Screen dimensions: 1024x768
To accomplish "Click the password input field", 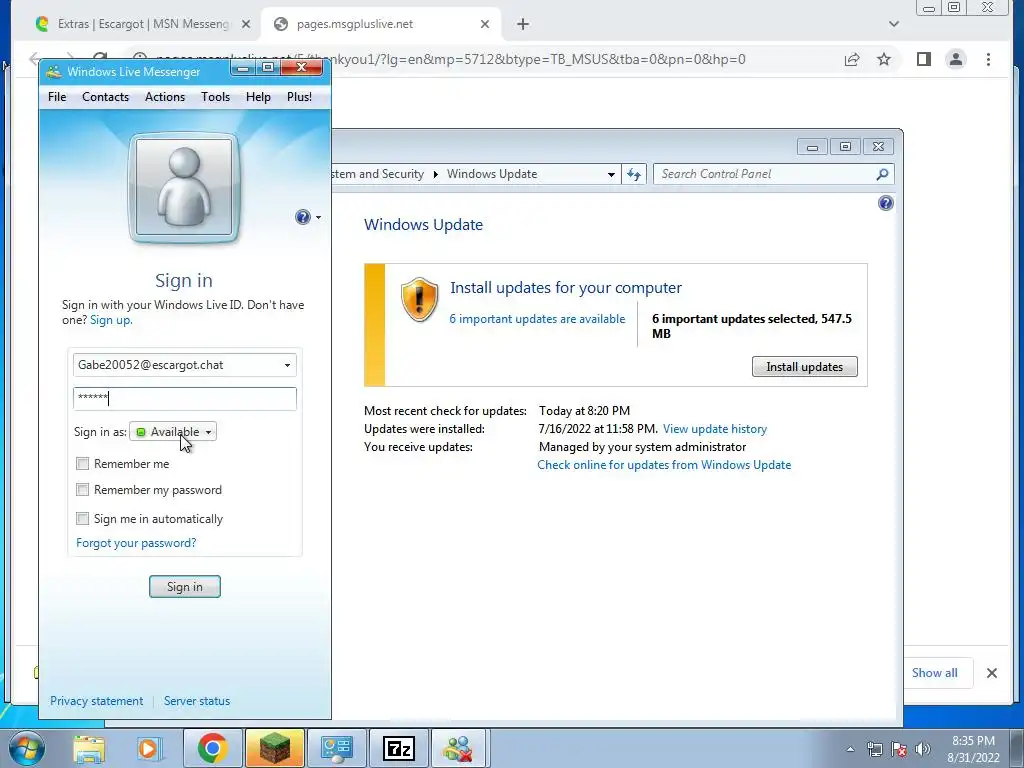I will pos(185,398).
